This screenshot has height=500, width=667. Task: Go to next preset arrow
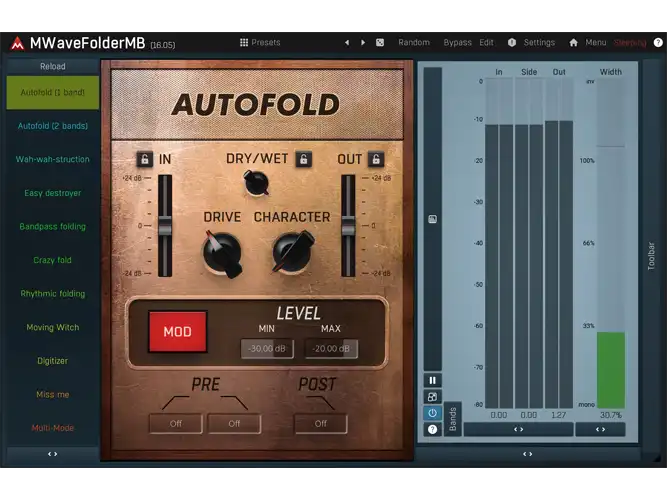pyautogui.click(x=363, y=43)
